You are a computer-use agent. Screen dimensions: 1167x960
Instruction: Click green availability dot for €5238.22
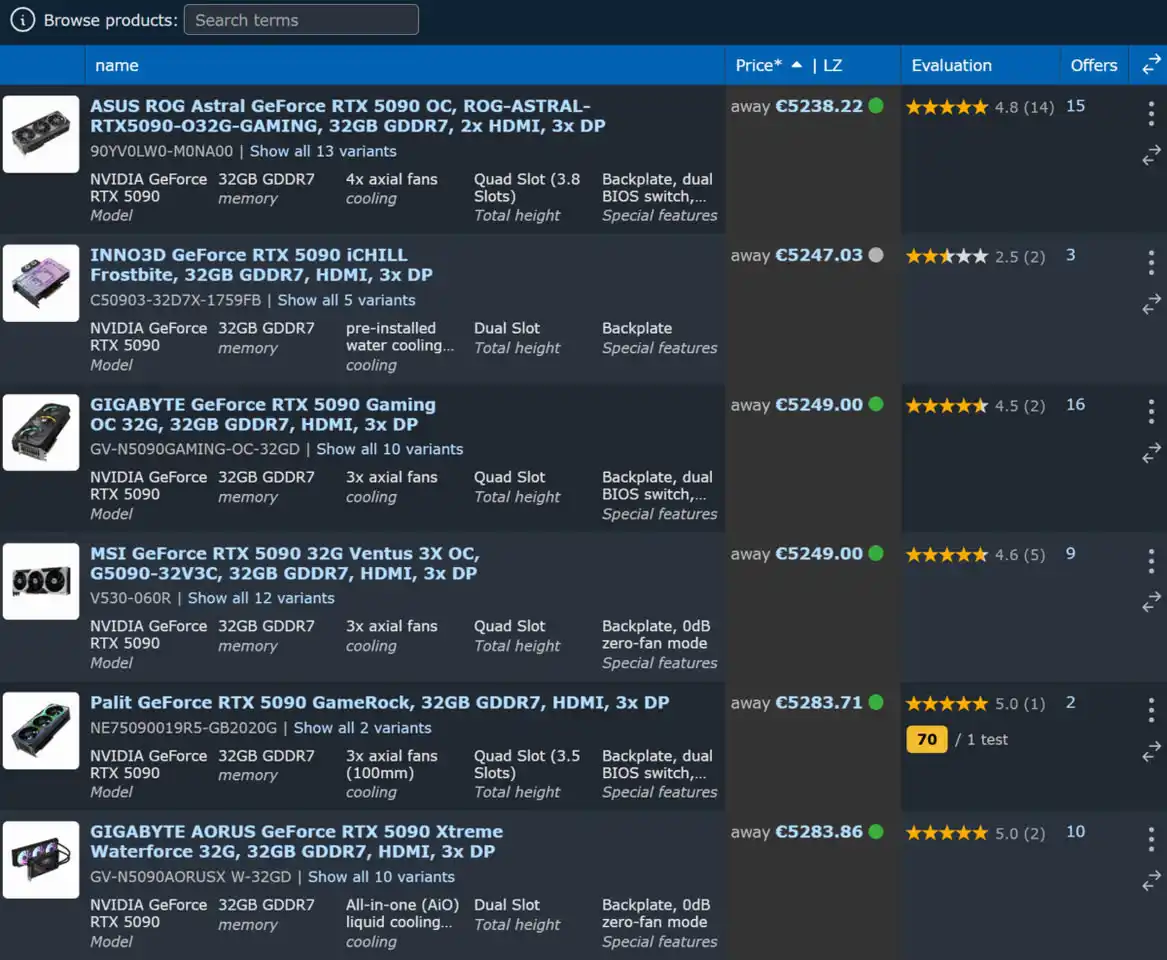tap(876, 106)
